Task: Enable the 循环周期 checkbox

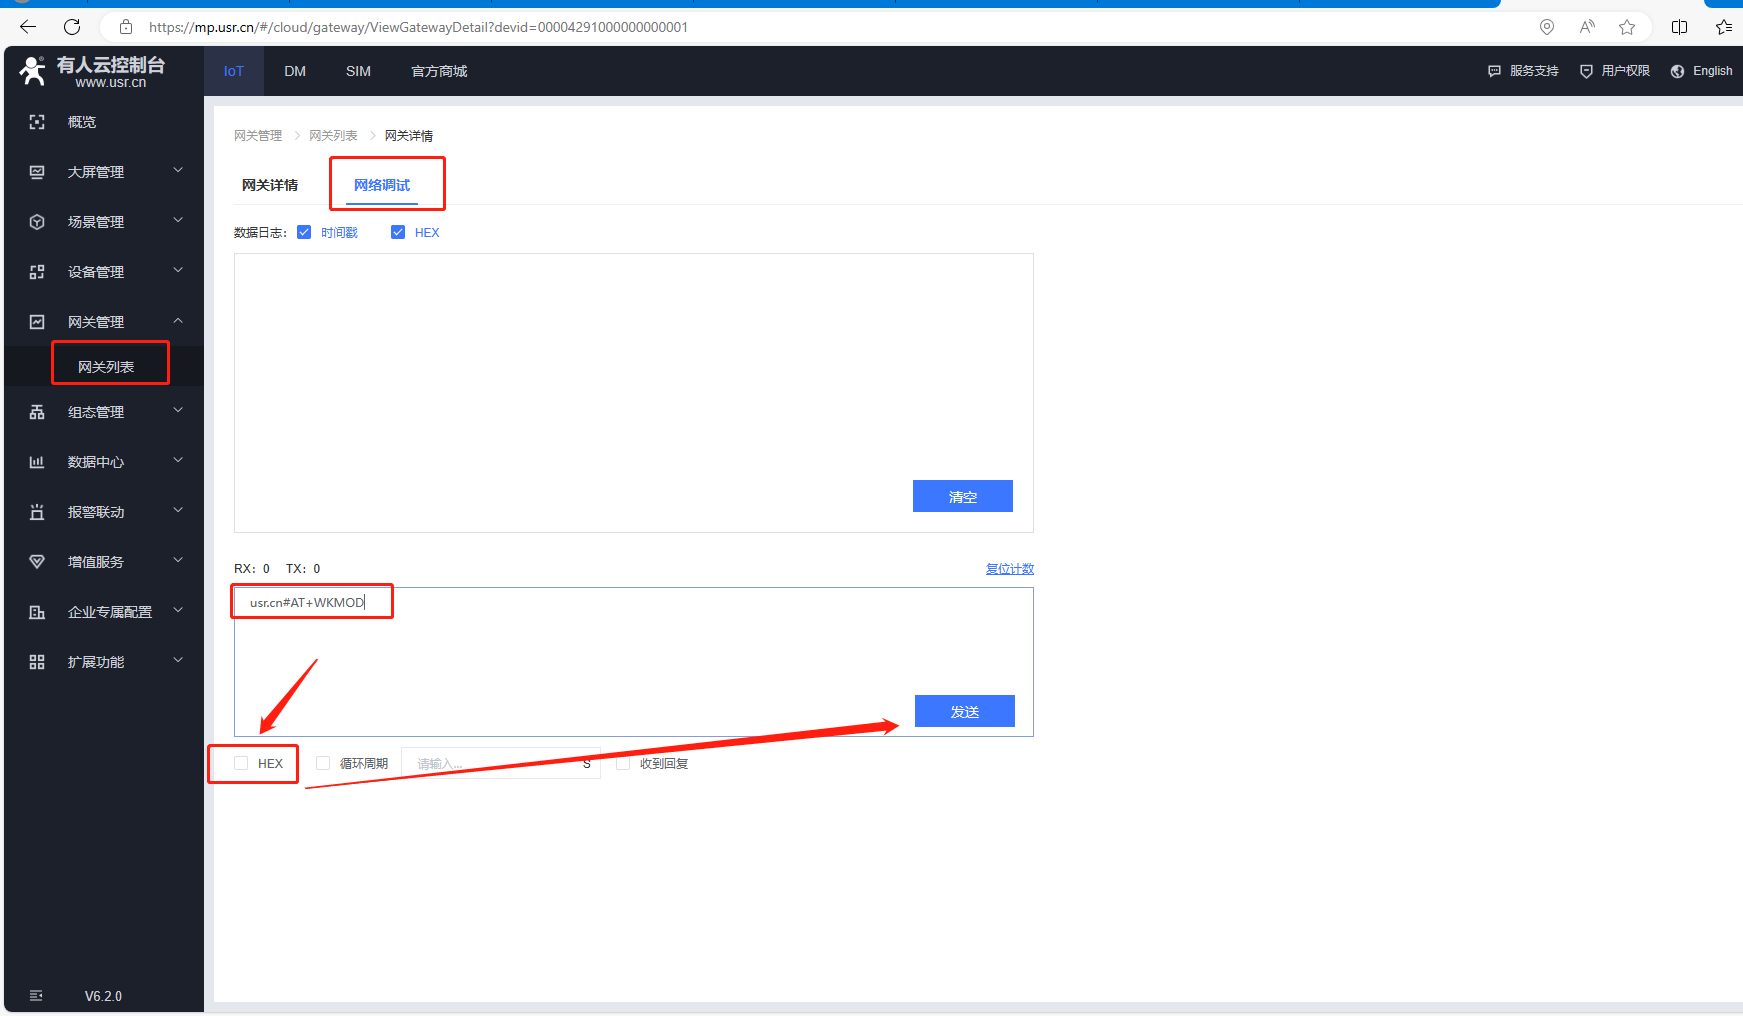Action: click(x=323, y=763)
